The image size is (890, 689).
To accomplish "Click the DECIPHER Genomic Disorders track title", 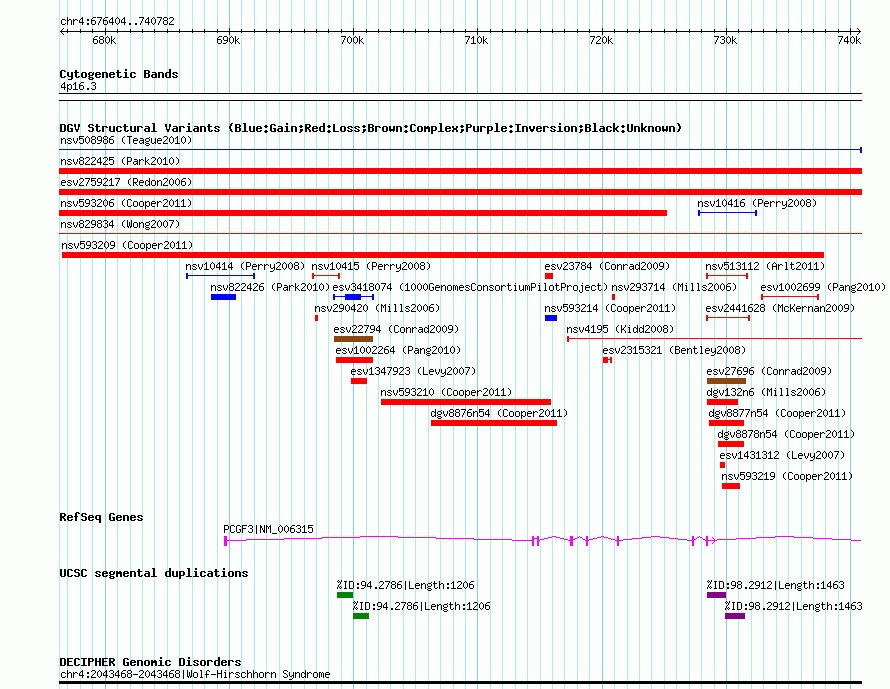I will pyautogui.click(x=150, y=662).
